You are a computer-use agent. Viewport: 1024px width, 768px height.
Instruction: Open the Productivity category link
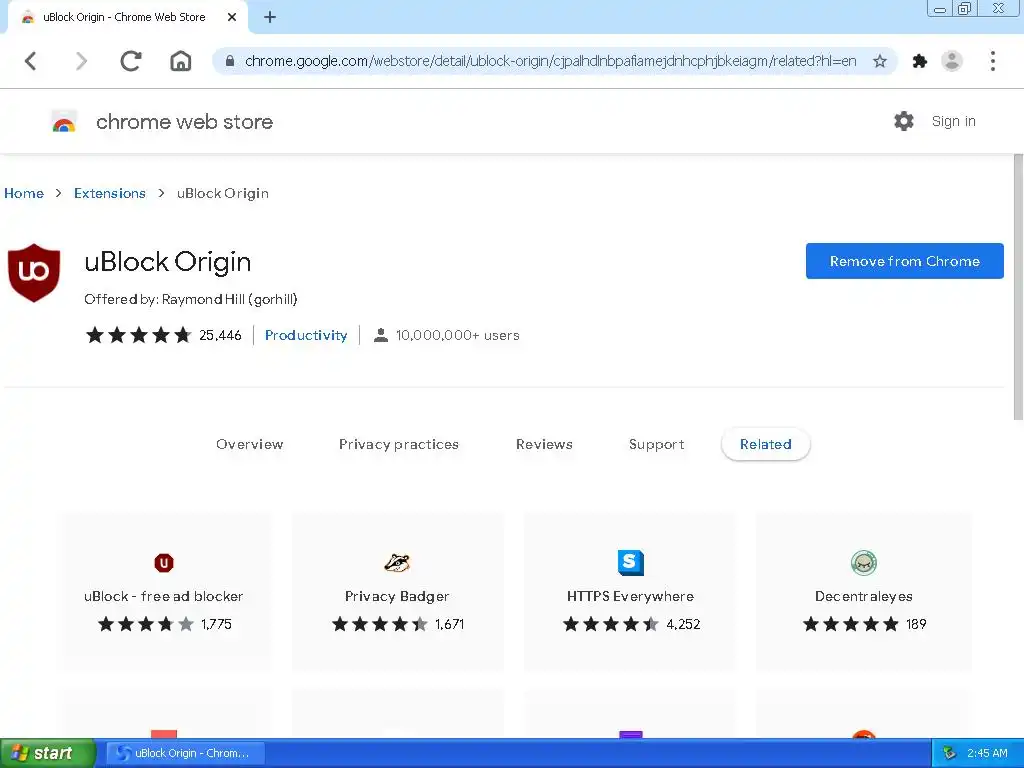click(x=306, y=335)
